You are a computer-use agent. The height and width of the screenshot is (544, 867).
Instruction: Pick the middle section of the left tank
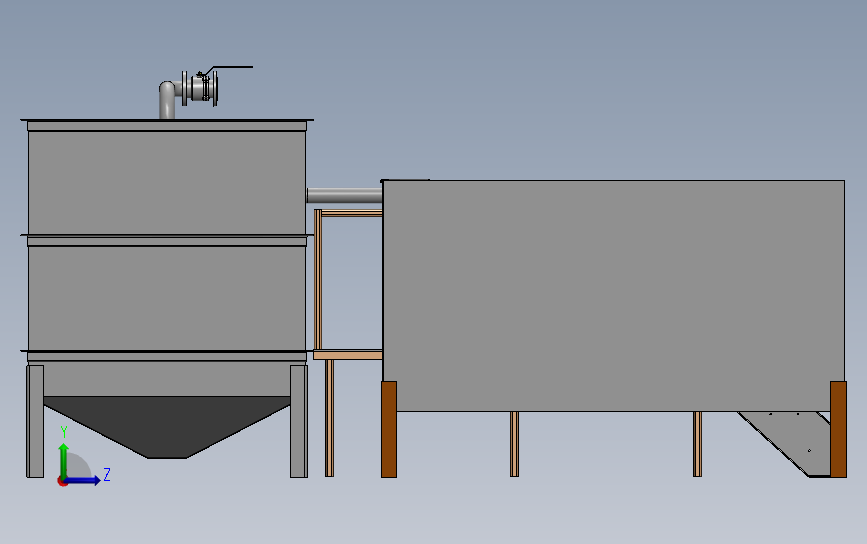167,297
